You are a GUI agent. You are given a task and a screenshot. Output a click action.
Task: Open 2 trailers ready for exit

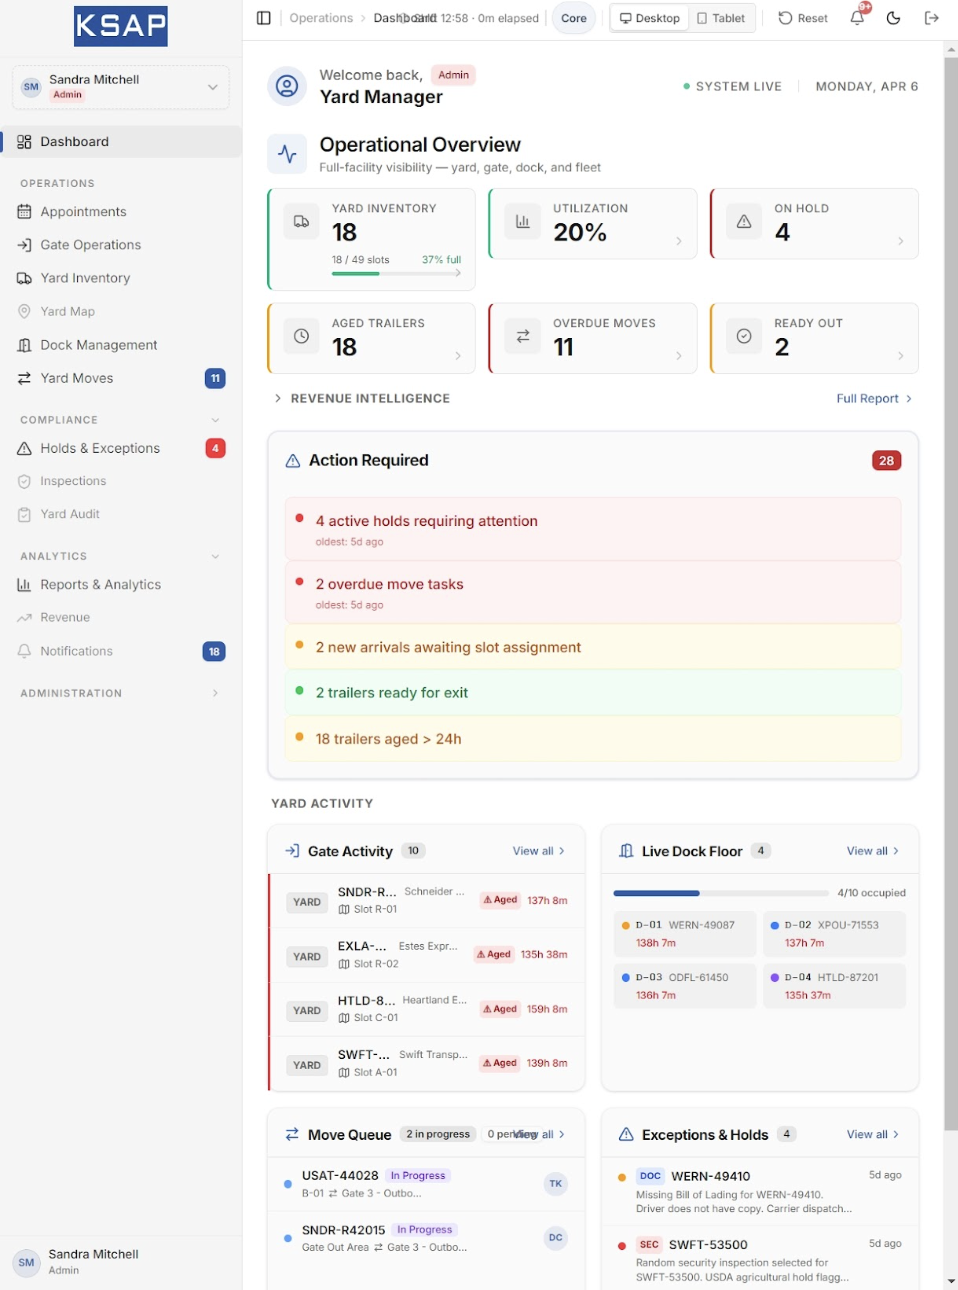pos(593,692)
